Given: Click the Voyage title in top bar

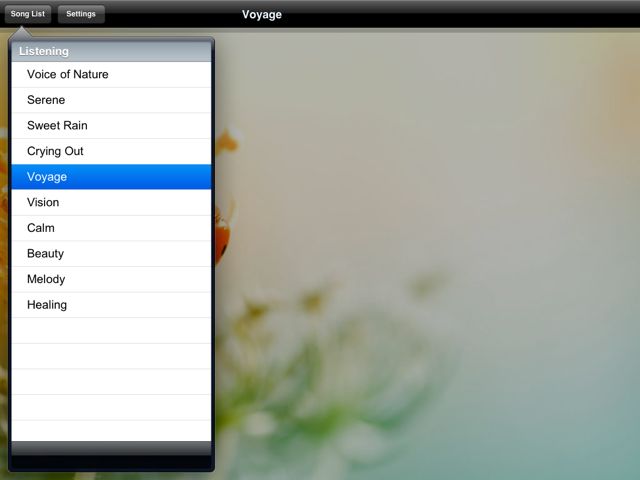Looking at the screenshot, I should click(x=262, y=14).
